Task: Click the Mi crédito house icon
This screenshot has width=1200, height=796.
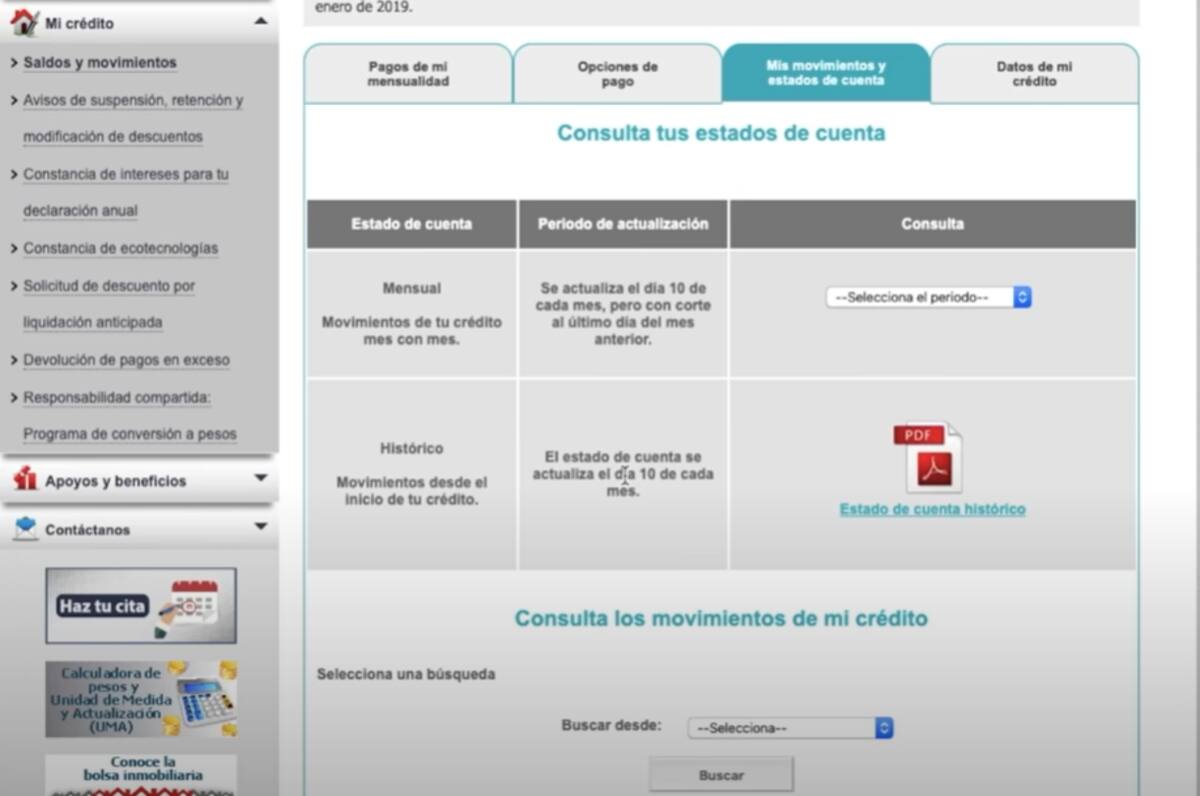Action: [x=24, y=22]
